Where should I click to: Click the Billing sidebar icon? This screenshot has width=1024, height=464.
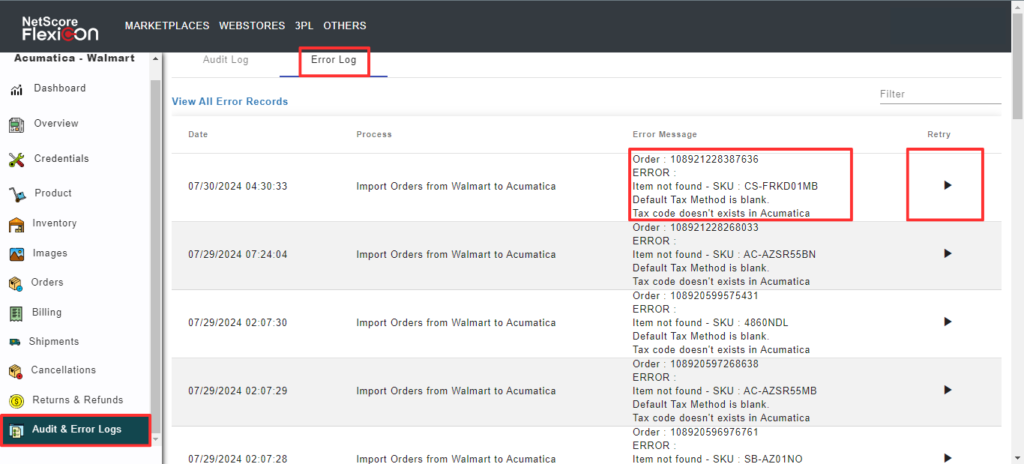click(x=17, y=313)
